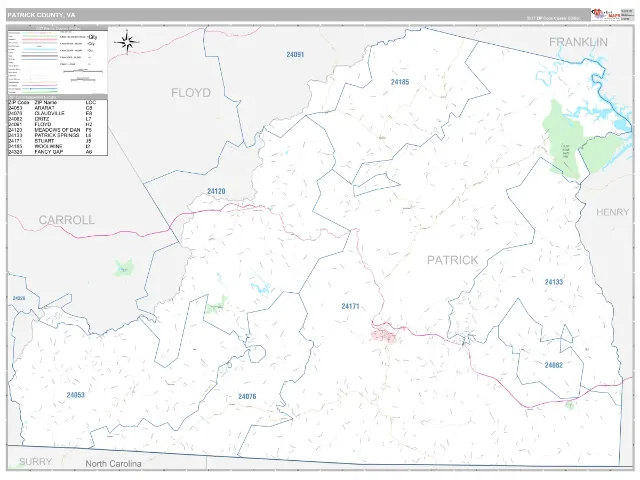Screen dimensions: 640x480
Task: Click the large FLOYD county label on map
Action: (191, 93)
